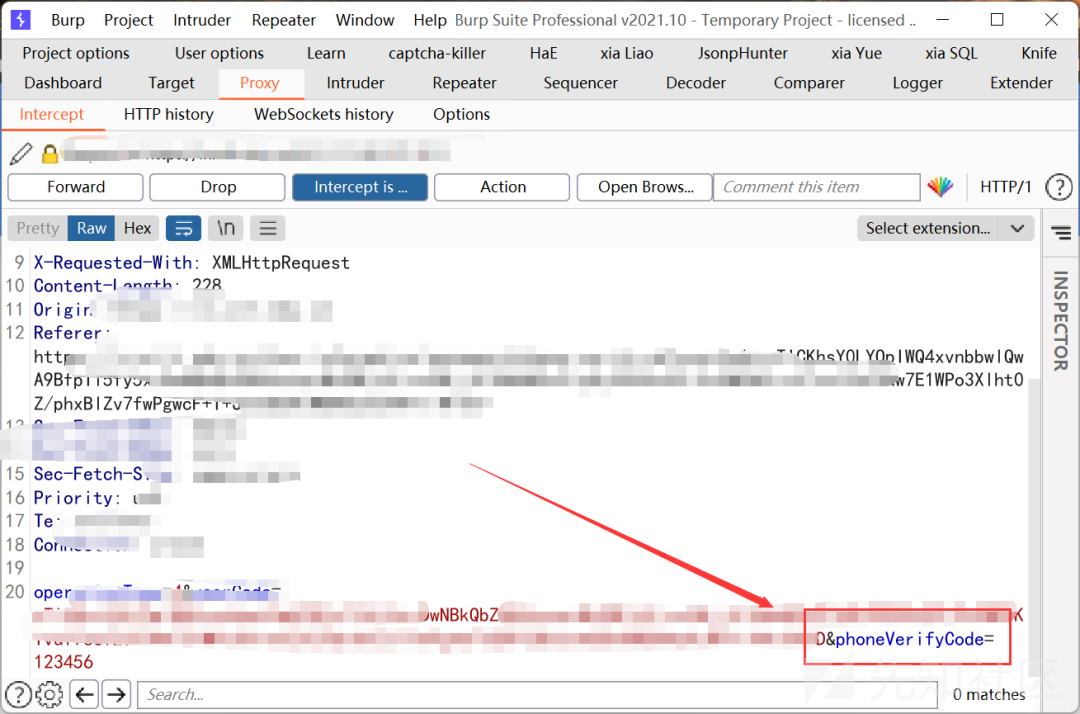Switch to Target tab
The width and height of the screenshot is (1080, 714).
(171, 83)
